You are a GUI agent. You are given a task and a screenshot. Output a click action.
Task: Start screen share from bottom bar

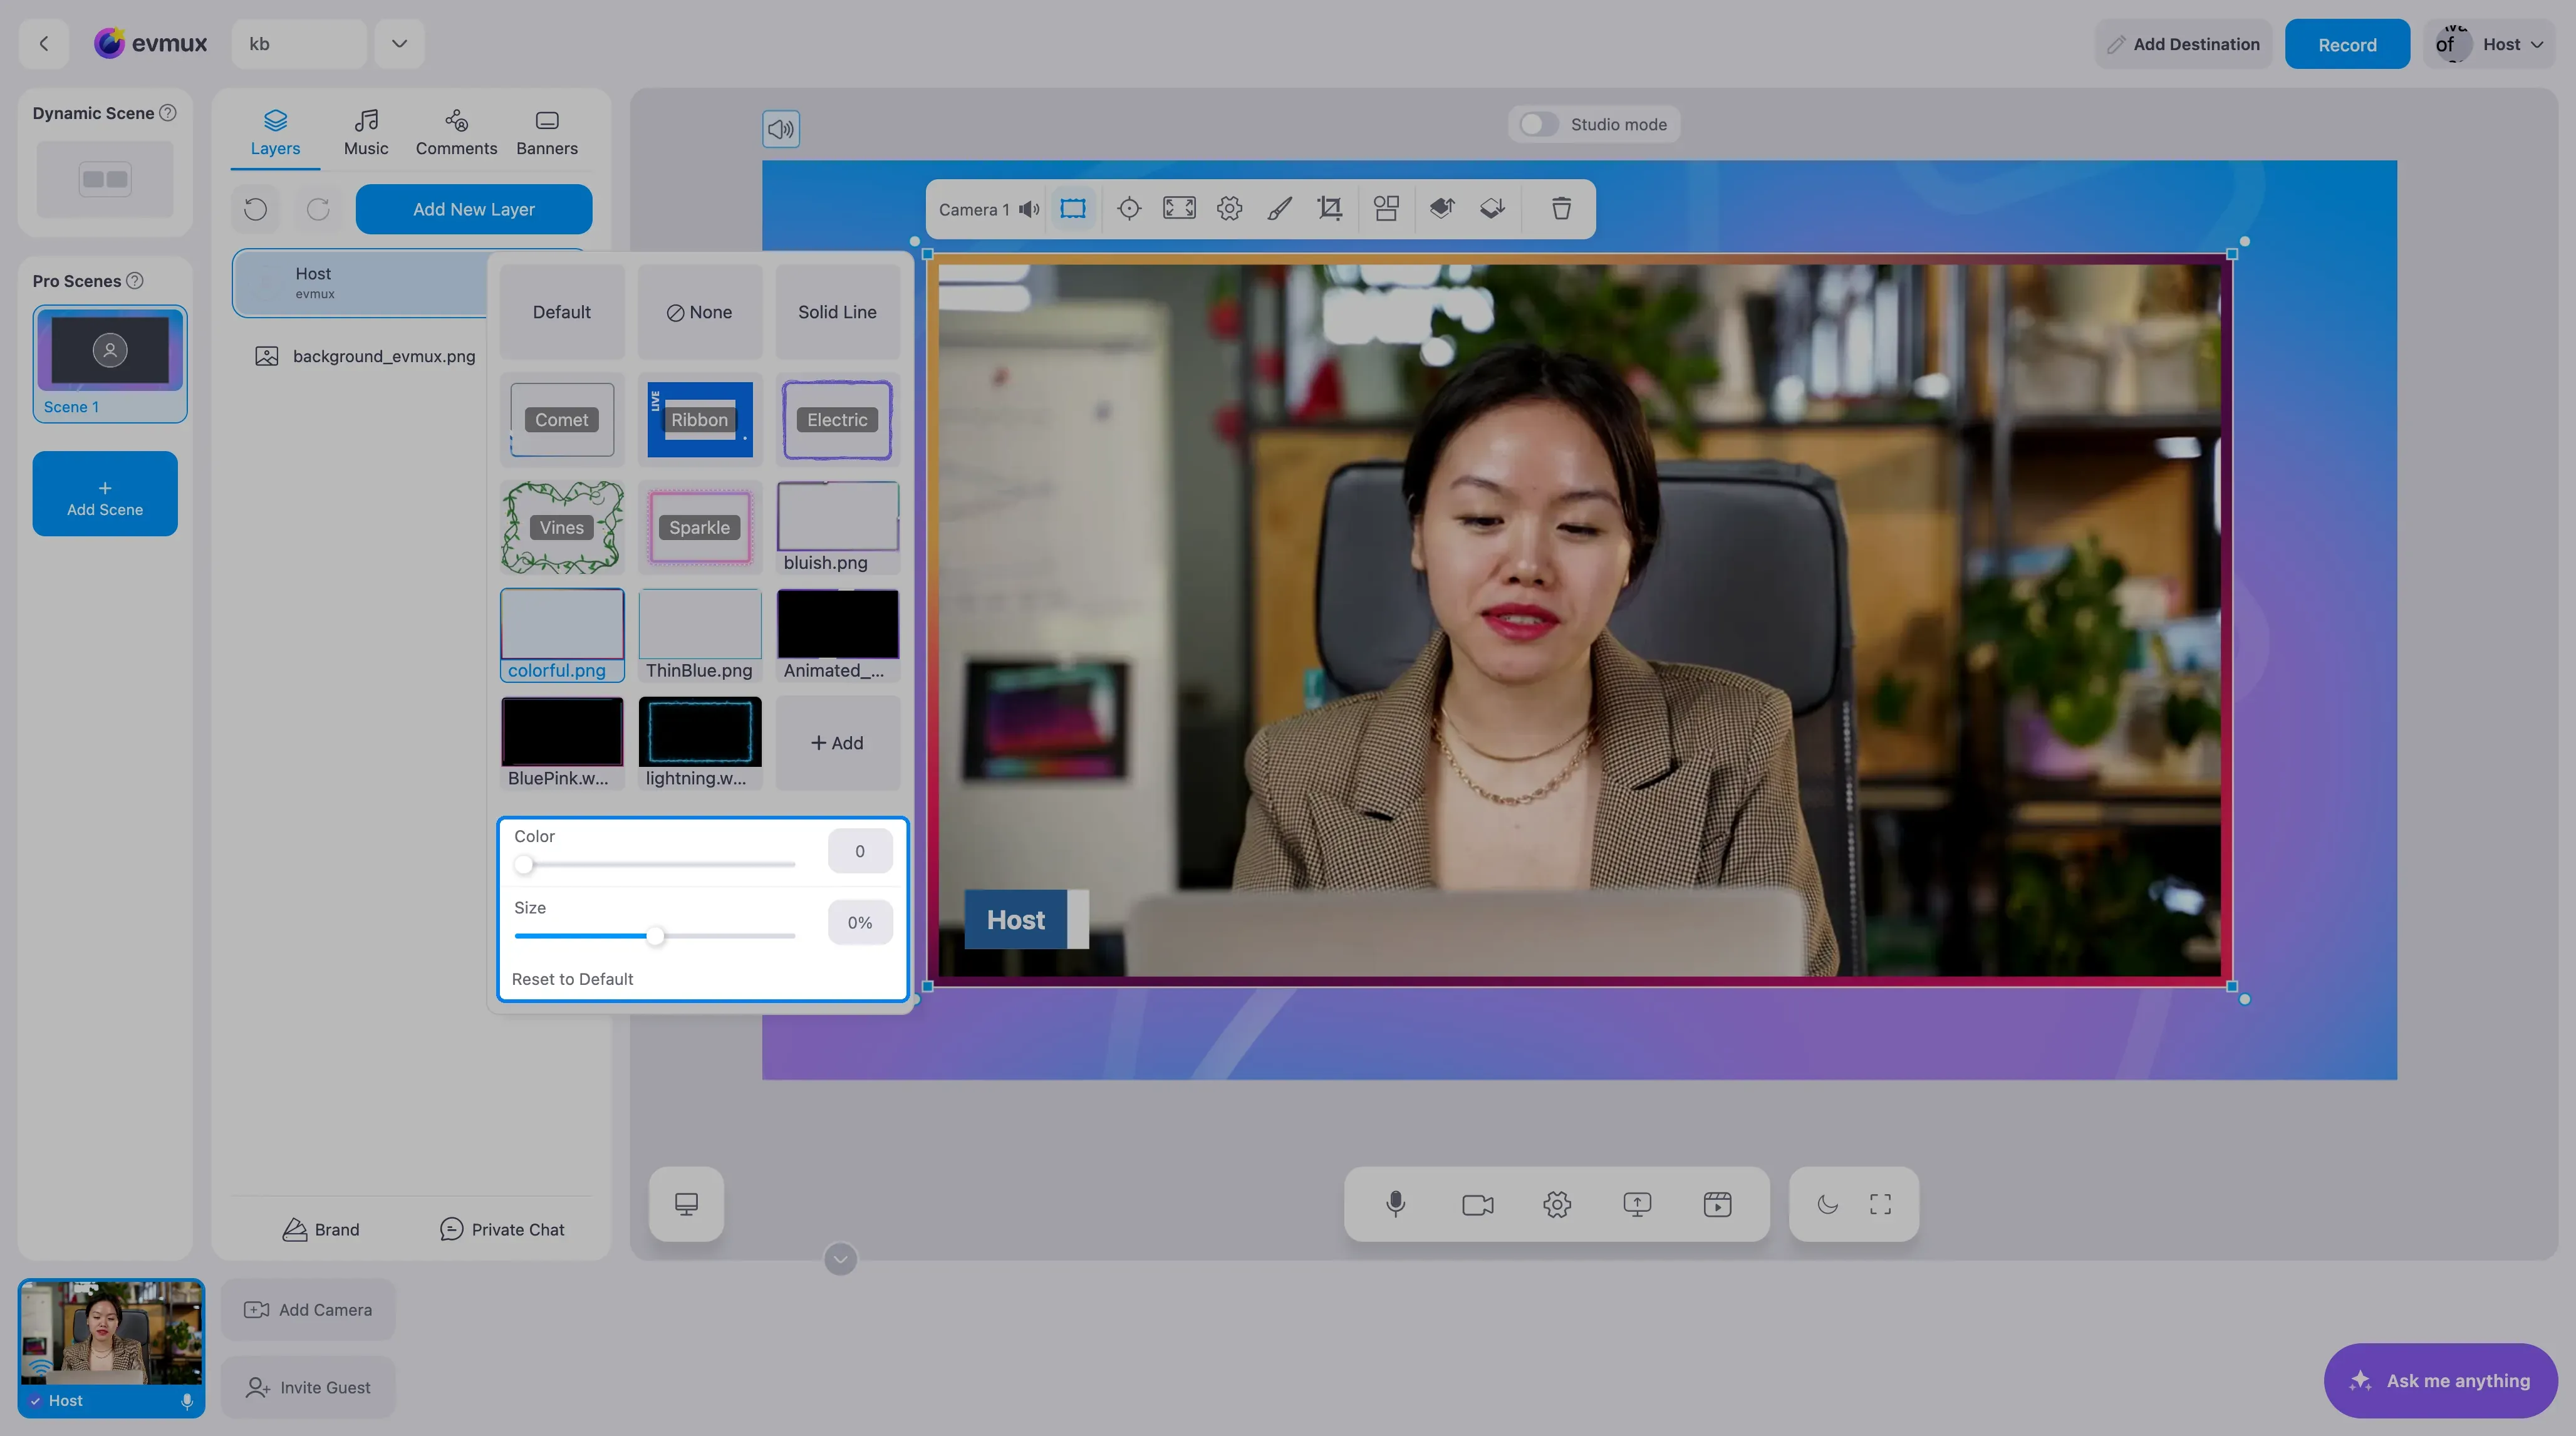1637,1204
